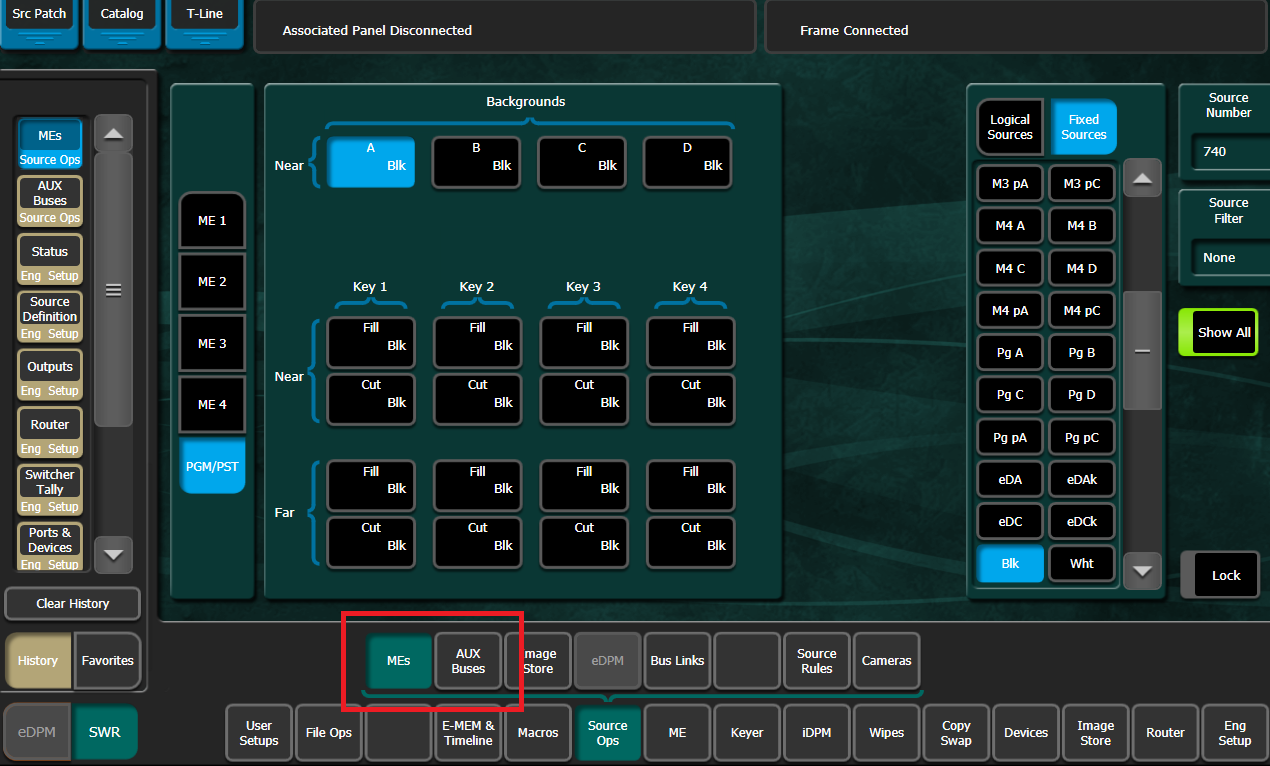Click the up arrow in the left menu scrollbar
The width and height of the screenshot is (1270, 766).
pyautogui.click(x=113, y=134)
